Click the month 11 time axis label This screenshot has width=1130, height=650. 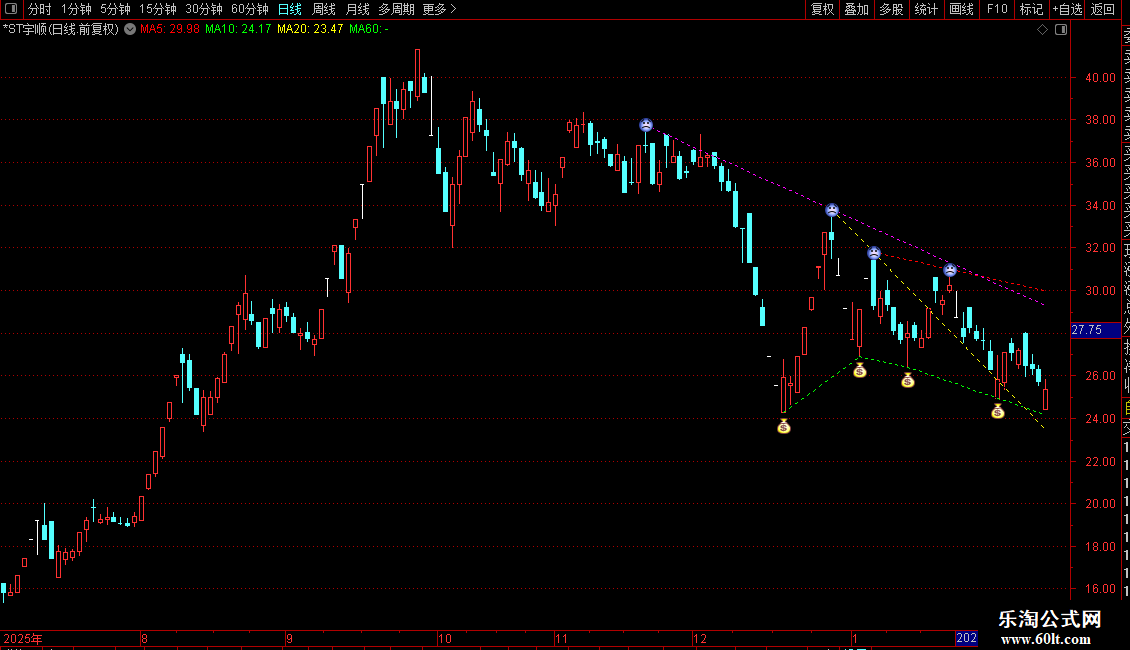pos(561,638)
